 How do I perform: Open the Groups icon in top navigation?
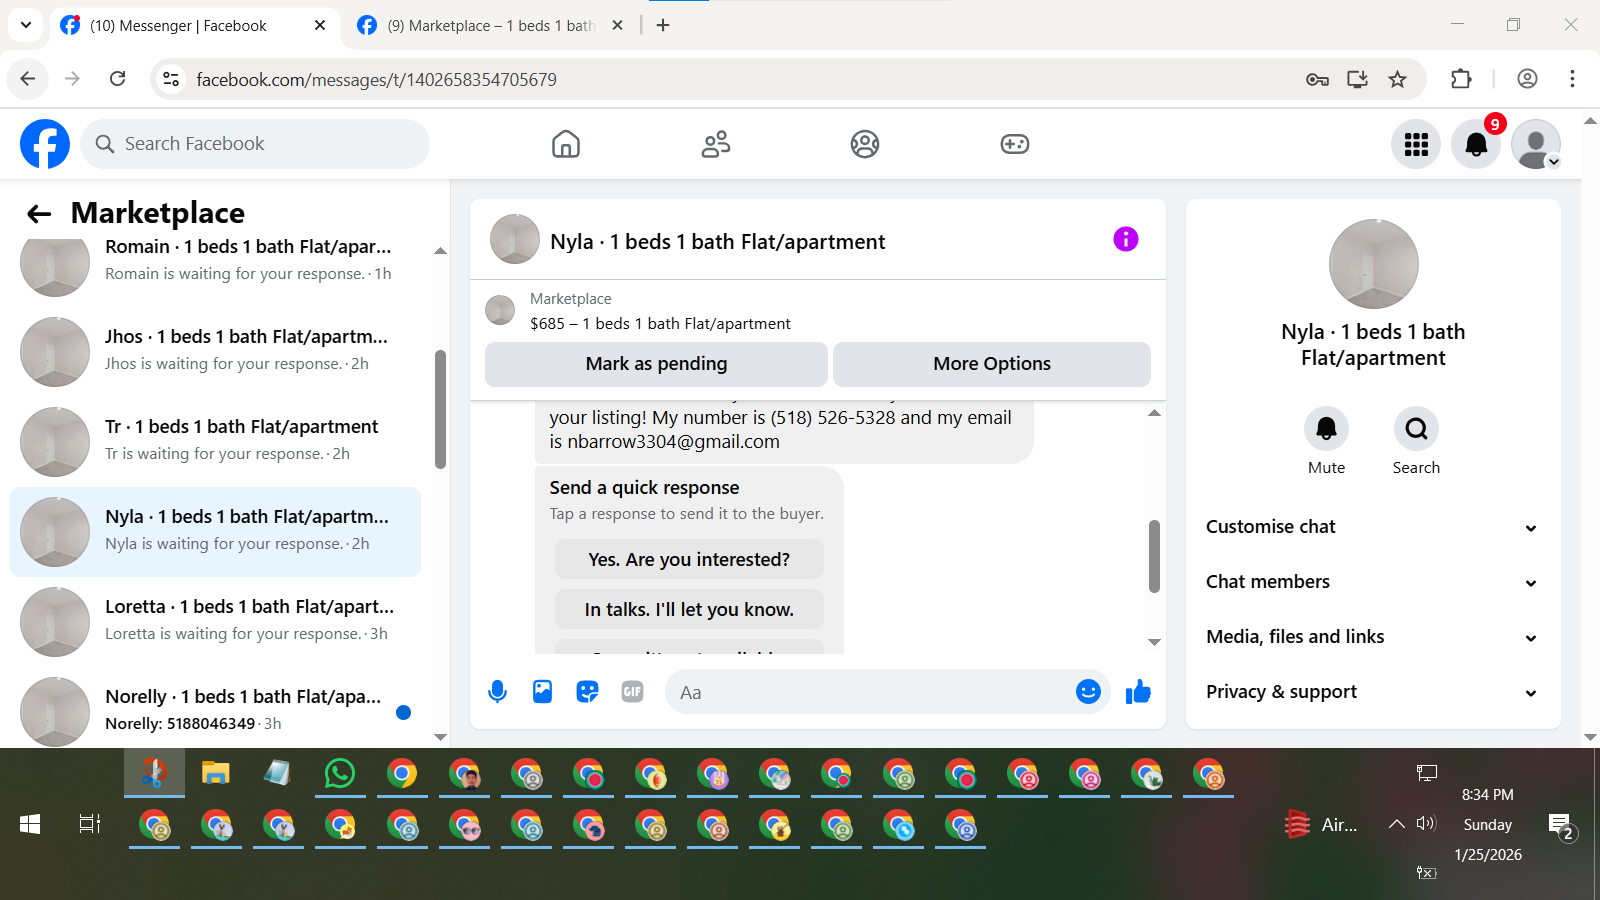pyautogui.click(x=865, y=144)
